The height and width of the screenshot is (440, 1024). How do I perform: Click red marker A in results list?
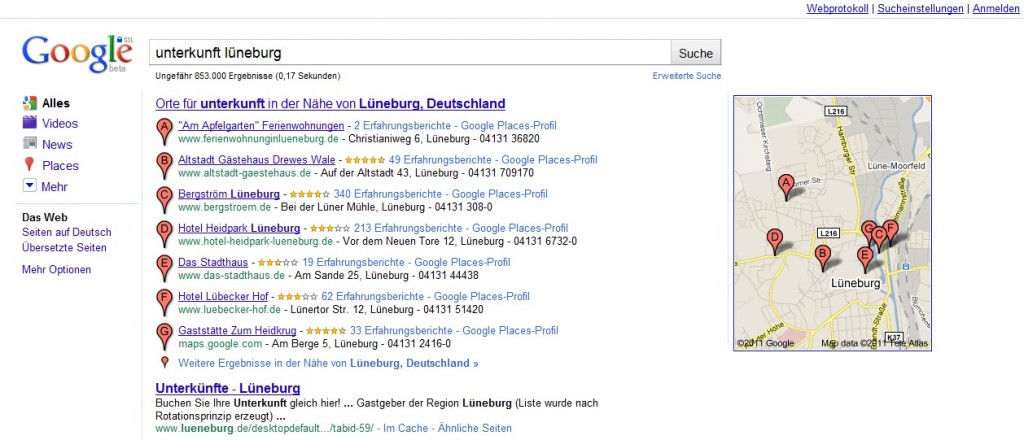(x=165, y=131)
